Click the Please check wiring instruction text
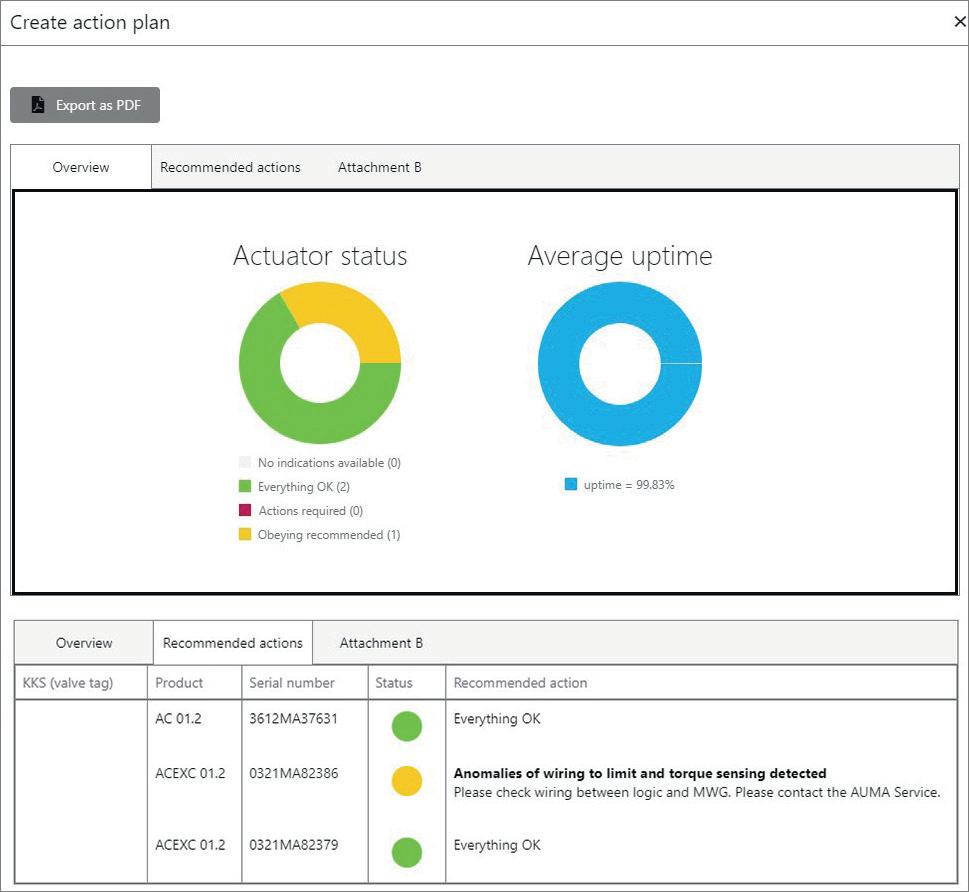 click(697, 792)
